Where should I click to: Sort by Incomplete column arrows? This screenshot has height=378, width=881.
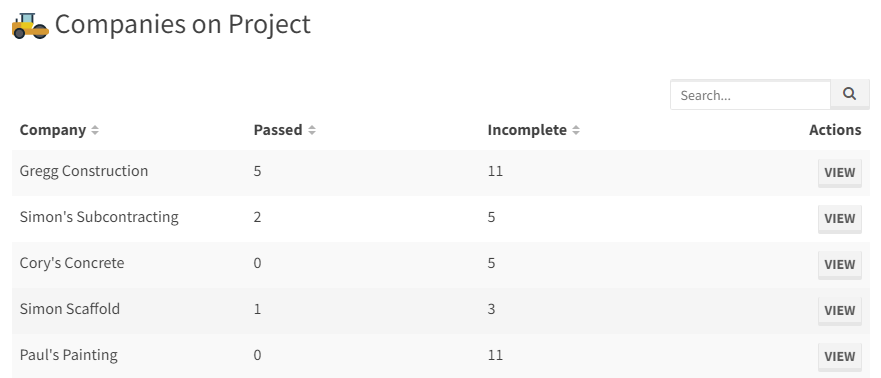[x=576, y=130]
